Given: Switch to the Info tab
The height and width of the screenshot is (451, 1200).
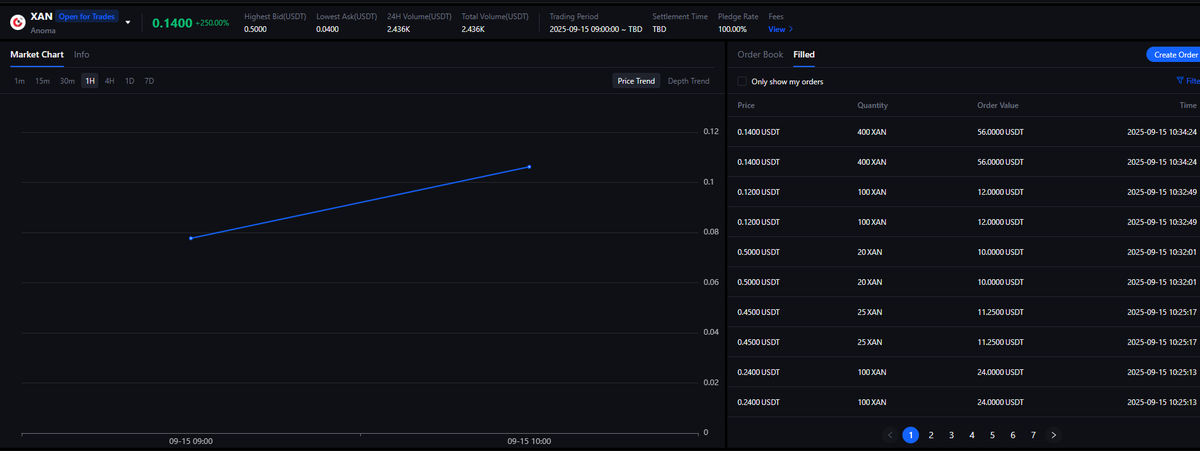Looking at the screenshot, I should 81,54.
